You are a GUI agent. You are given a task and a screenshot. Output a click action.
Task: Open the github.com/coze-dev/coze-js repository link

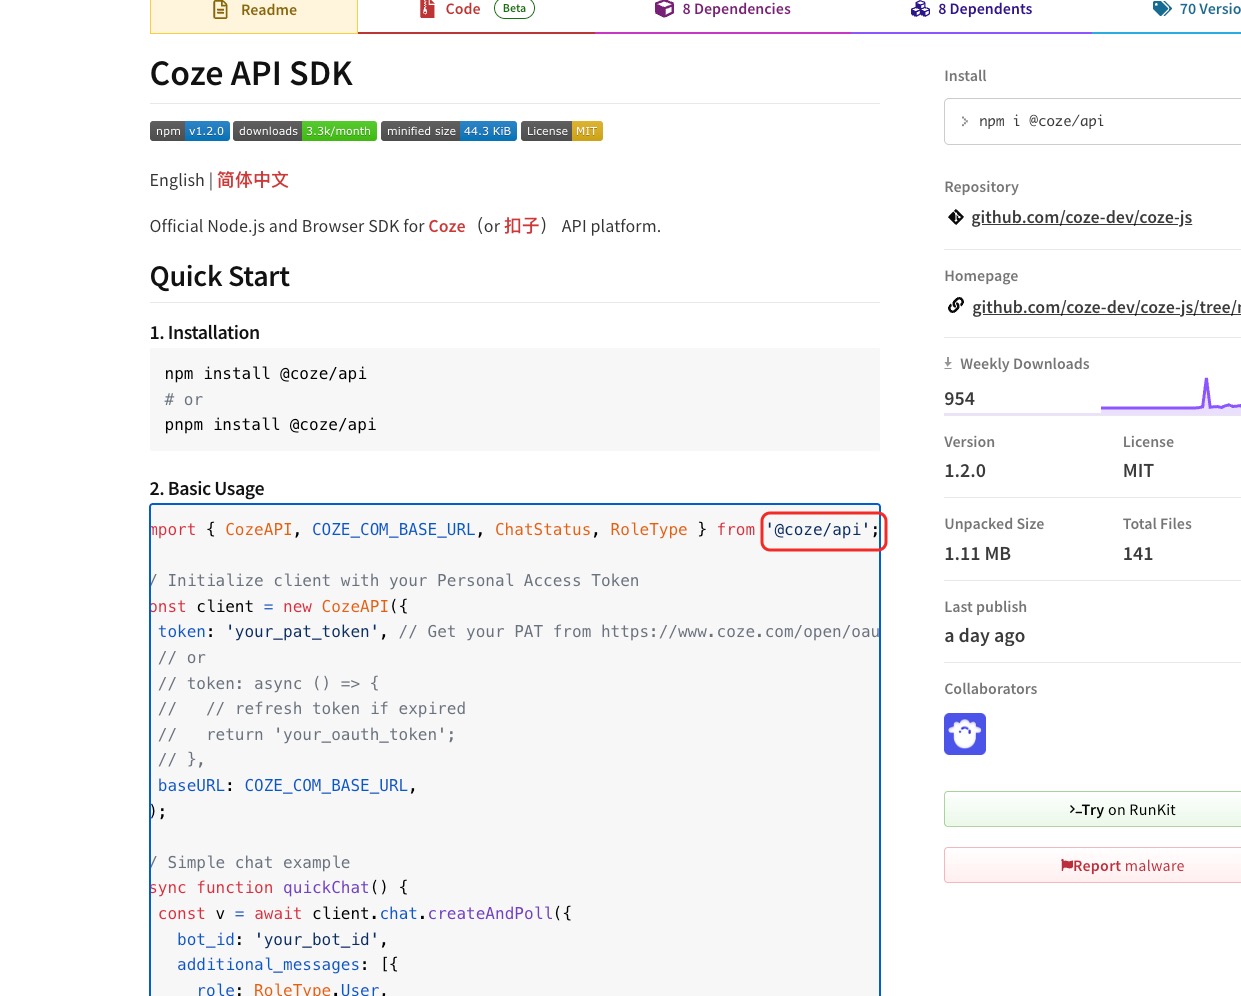coord(1081,217)
